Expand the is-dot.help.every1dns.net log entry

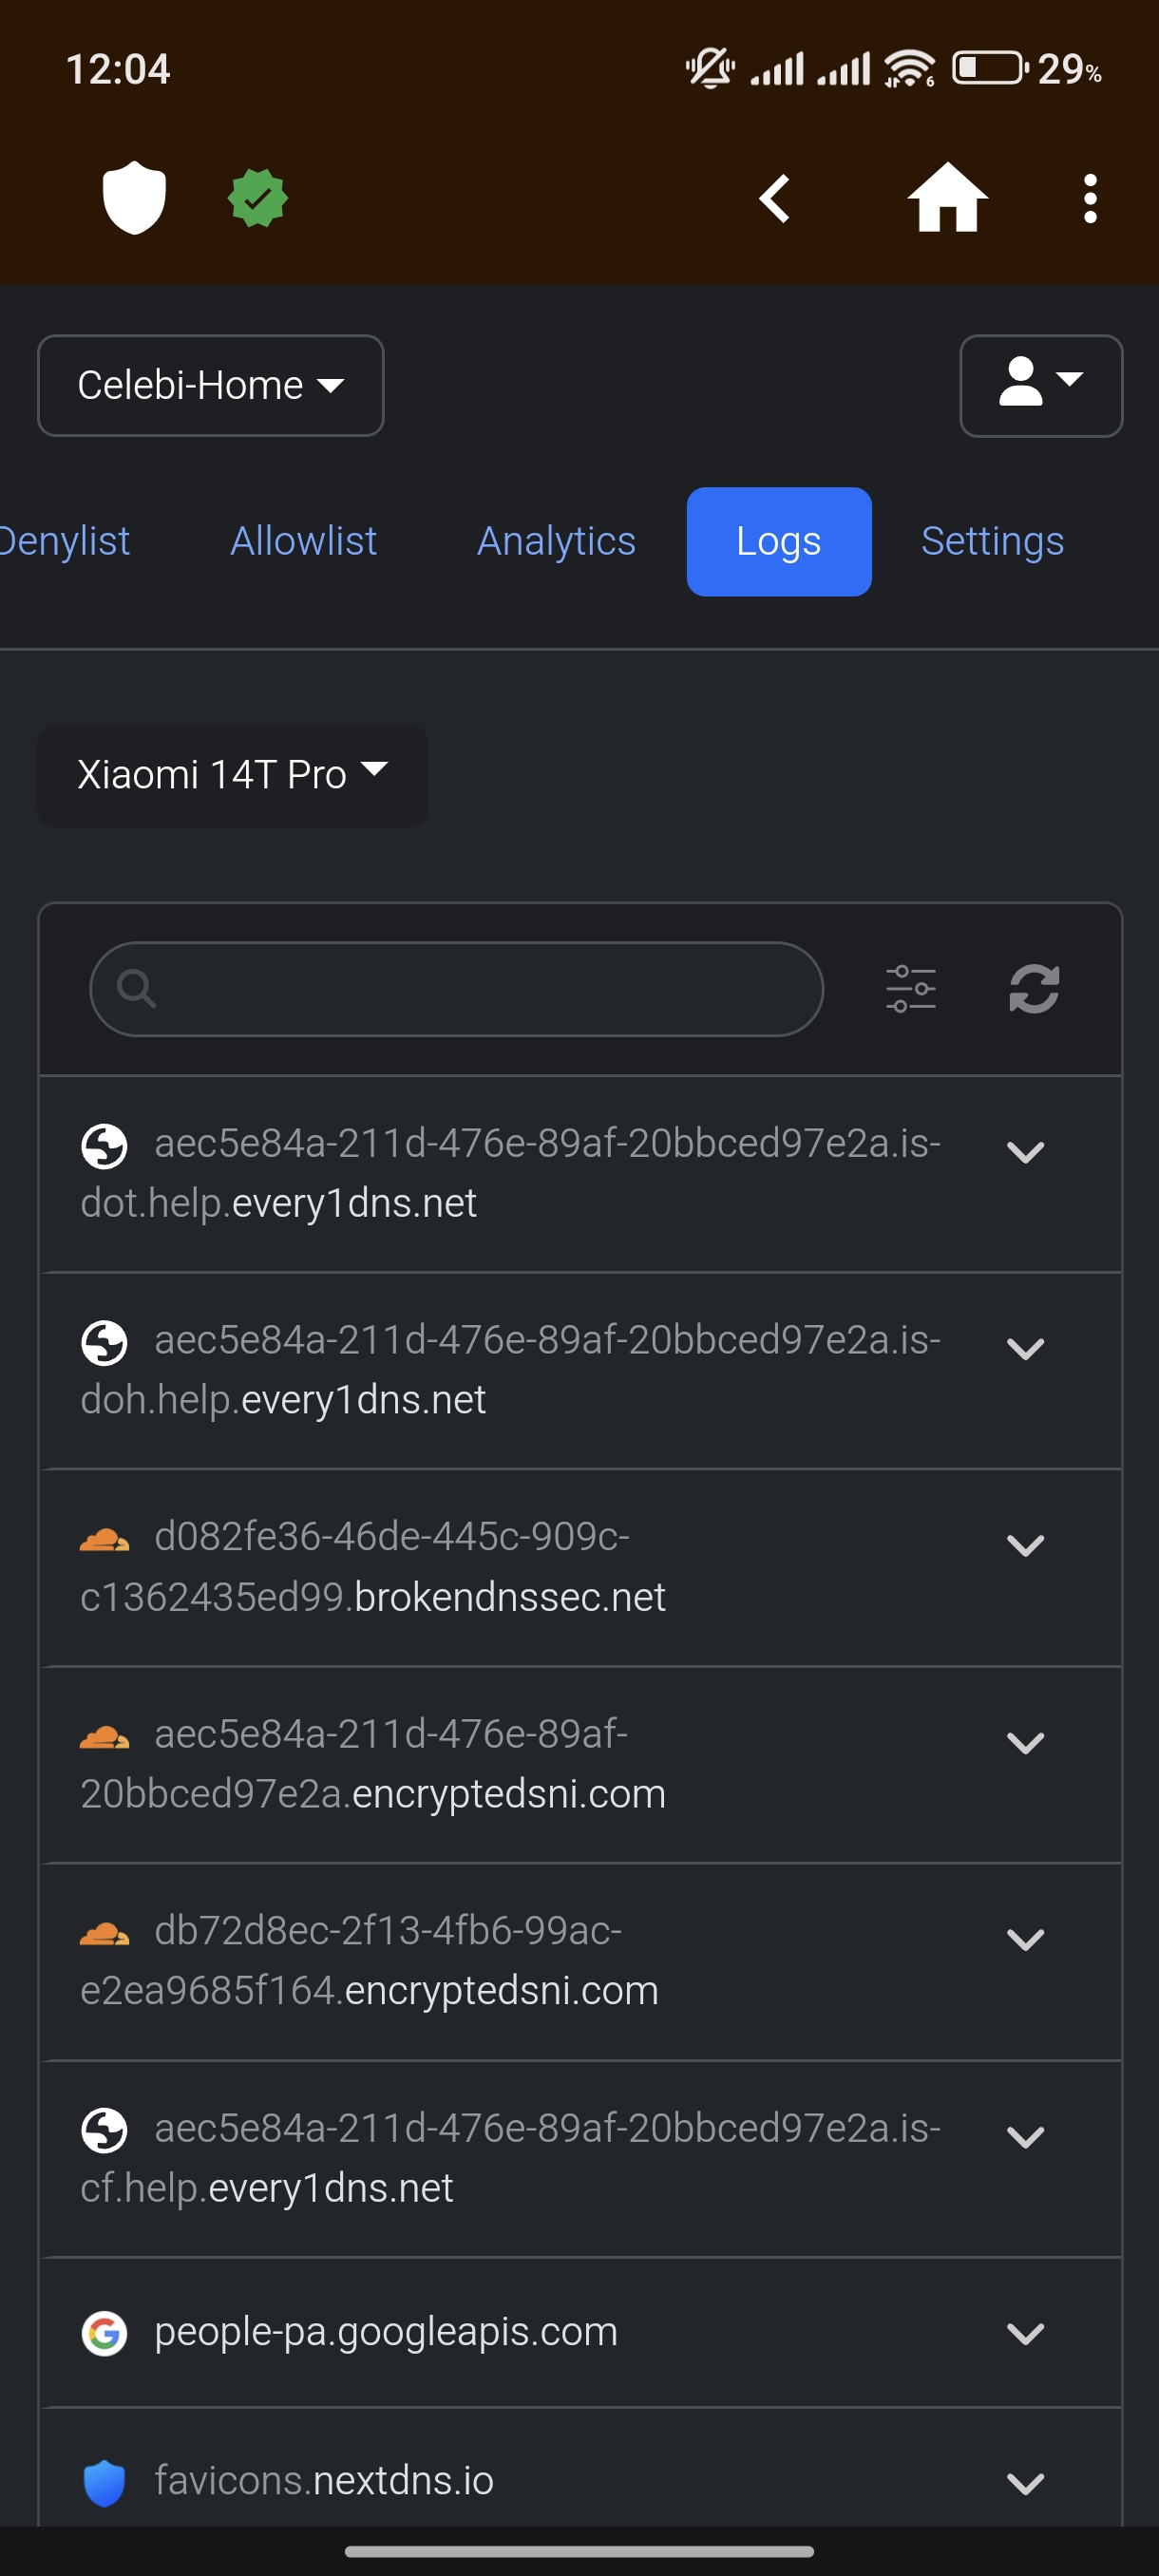[1025, 1153]
